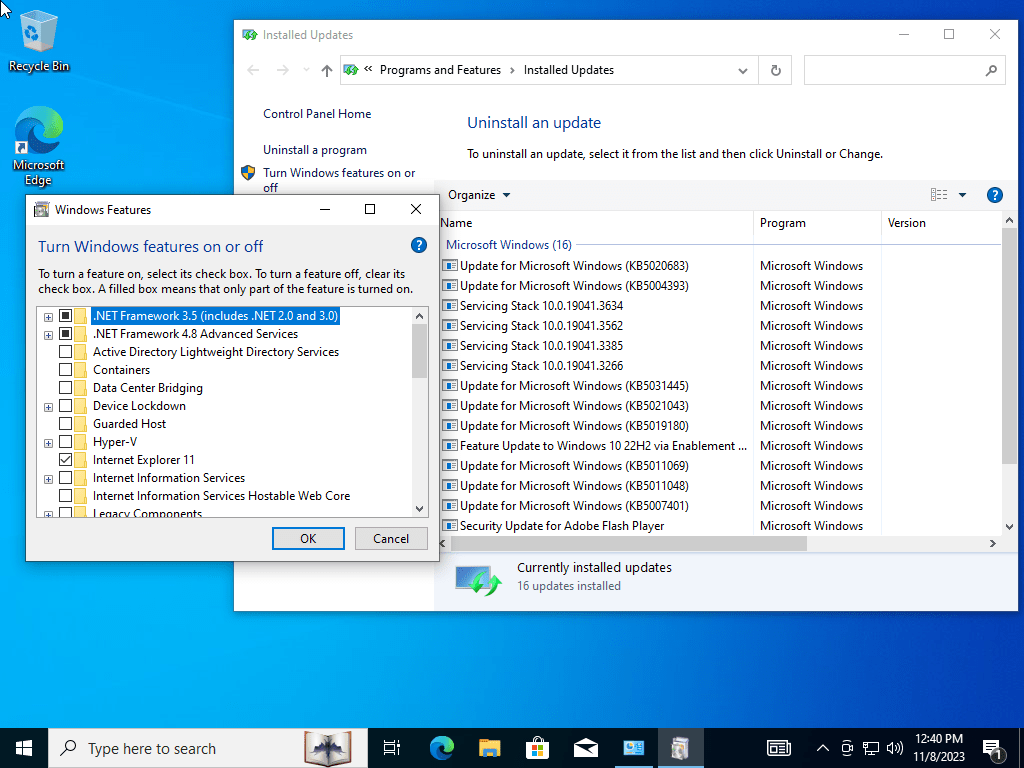
Task: Click Programs and Features breadcrumb
Action: point(440,70)
